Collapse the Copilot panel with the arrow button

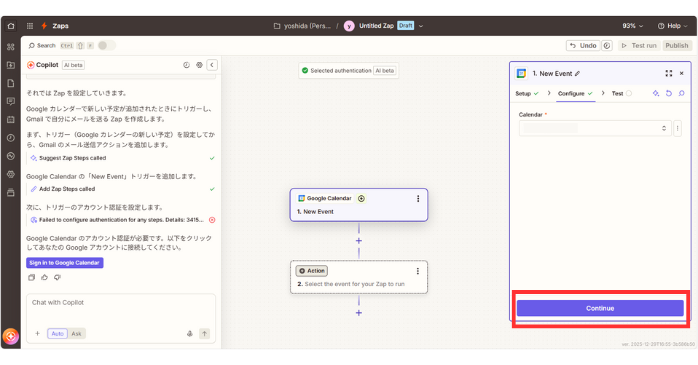click(x=212, y=65)
